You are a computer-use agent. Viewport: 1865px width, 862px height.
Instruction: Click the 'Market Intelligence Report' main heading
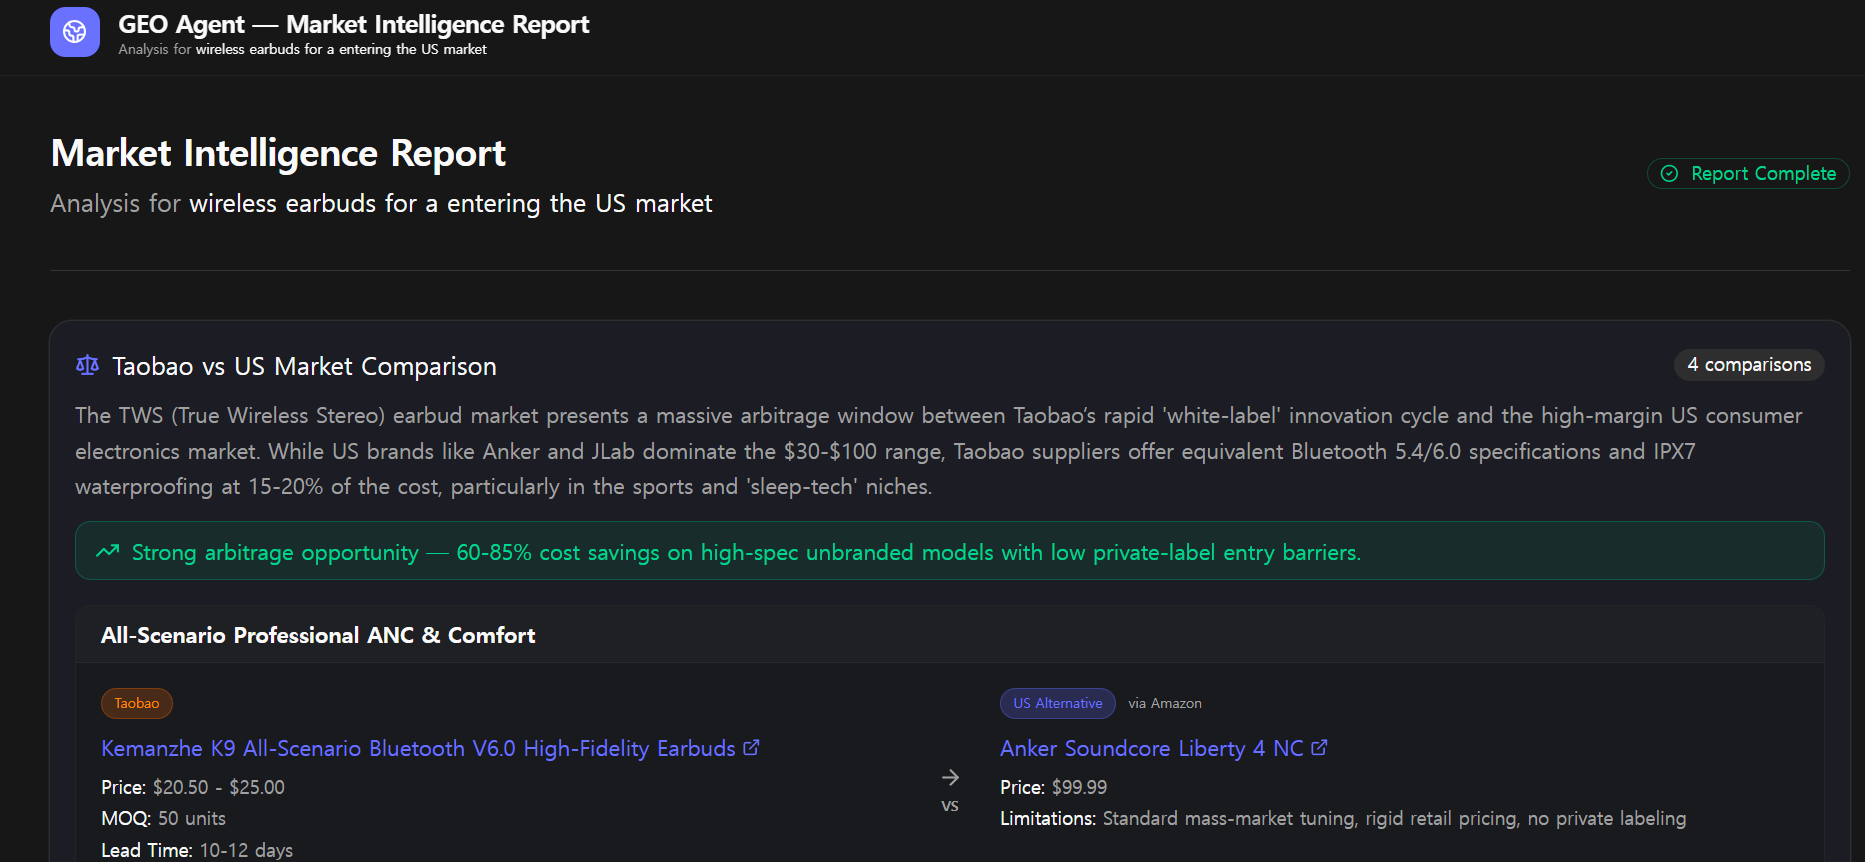(278, 153)
